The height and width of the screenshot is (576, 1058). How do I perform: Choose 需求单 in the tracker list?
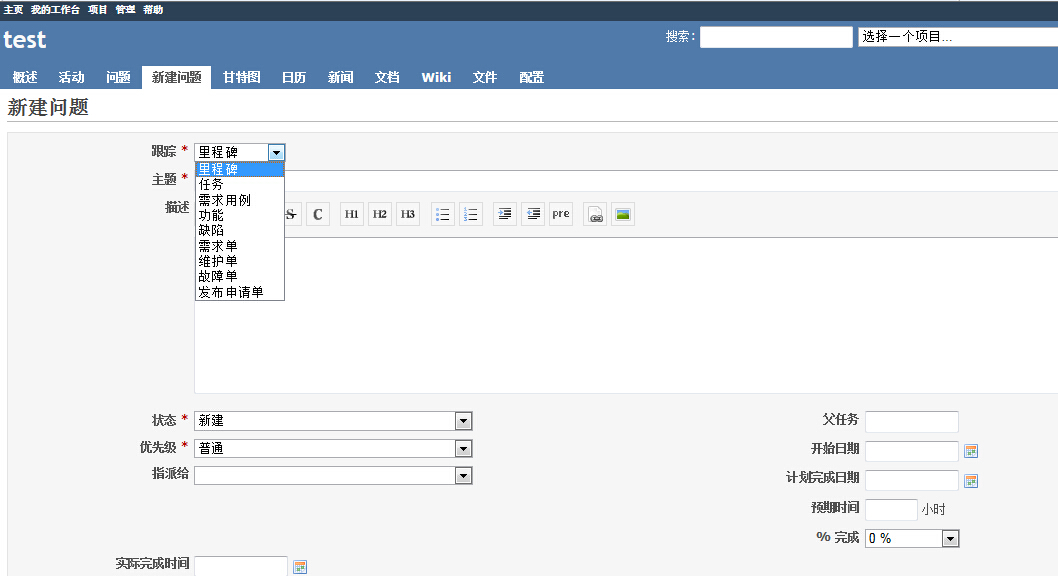click(218, 246)
